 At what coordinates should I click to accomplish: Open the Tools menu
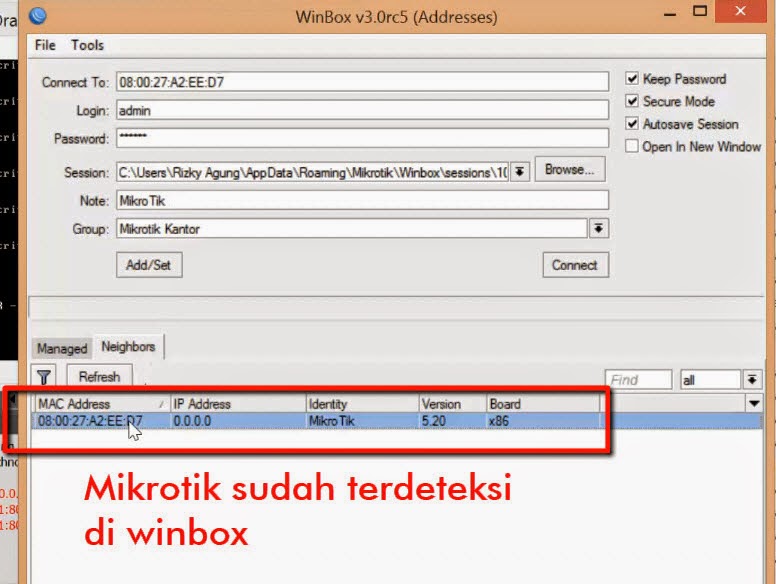click(x=87, y=45)
